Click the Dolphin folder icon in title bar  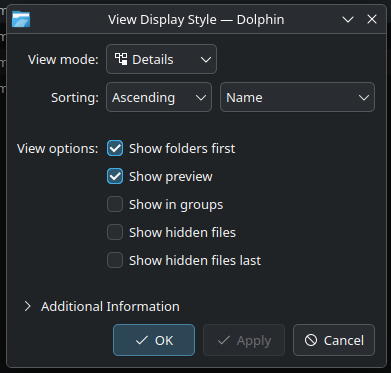21,19
